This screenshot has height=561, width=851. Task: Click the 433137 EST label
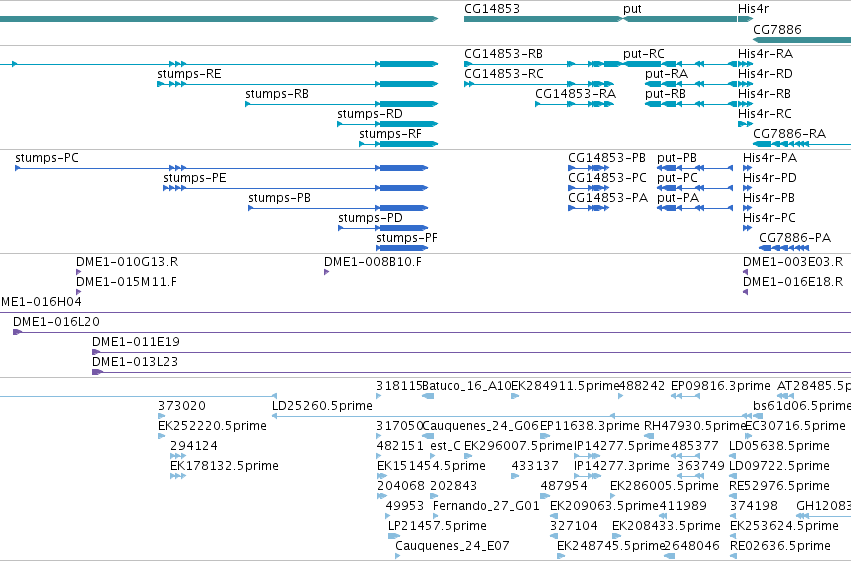click(535, 466)
